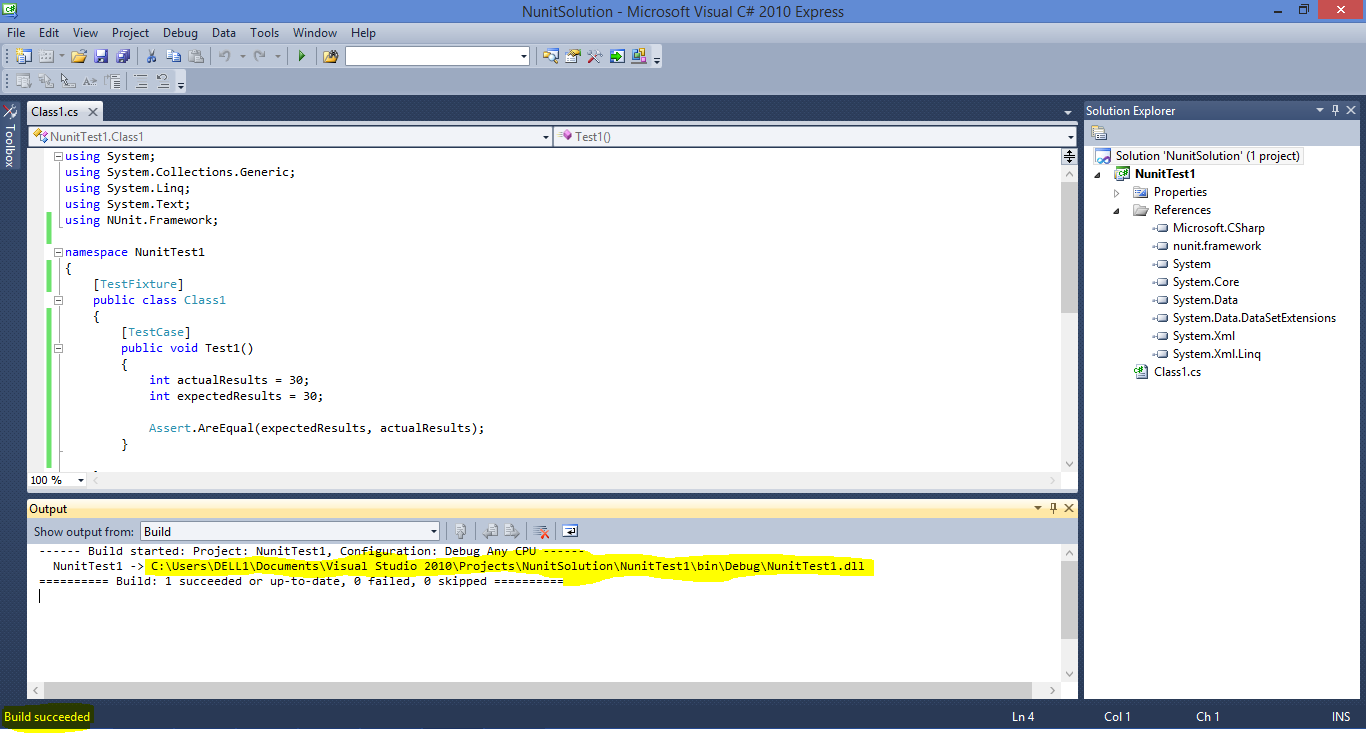Jump to next message in the Output pane
This screenshot has height=733, width=1366.
click(x=512, y=531)
